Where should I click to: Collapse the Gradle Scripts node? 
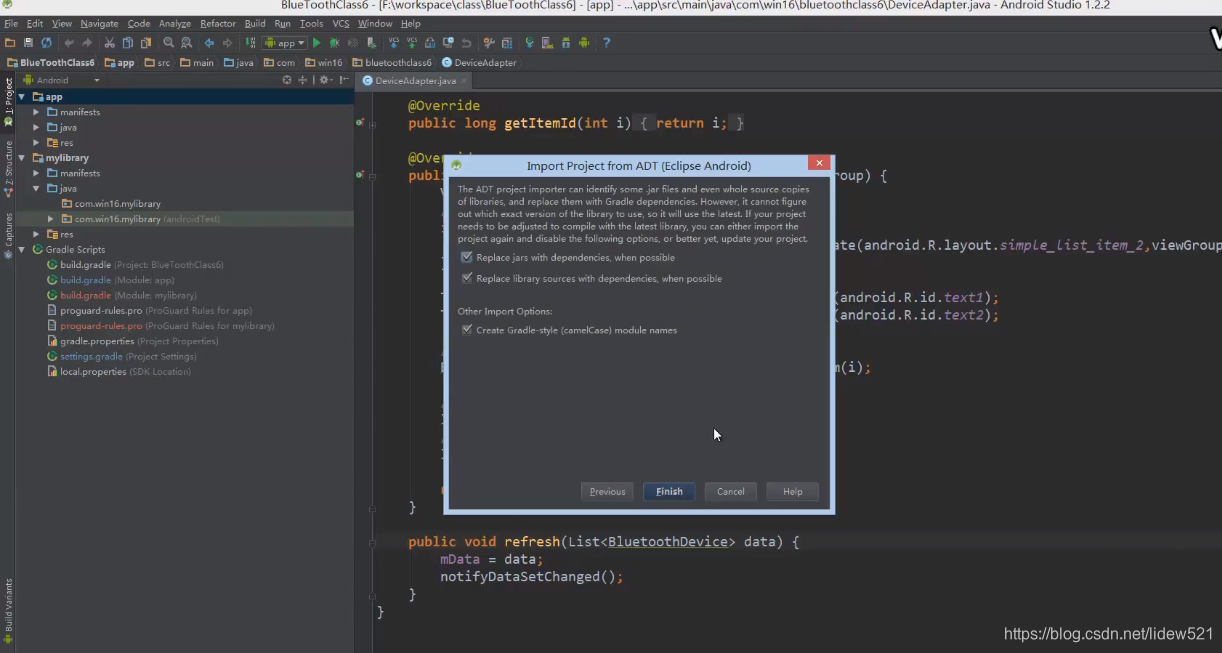[x=22, y=249]
